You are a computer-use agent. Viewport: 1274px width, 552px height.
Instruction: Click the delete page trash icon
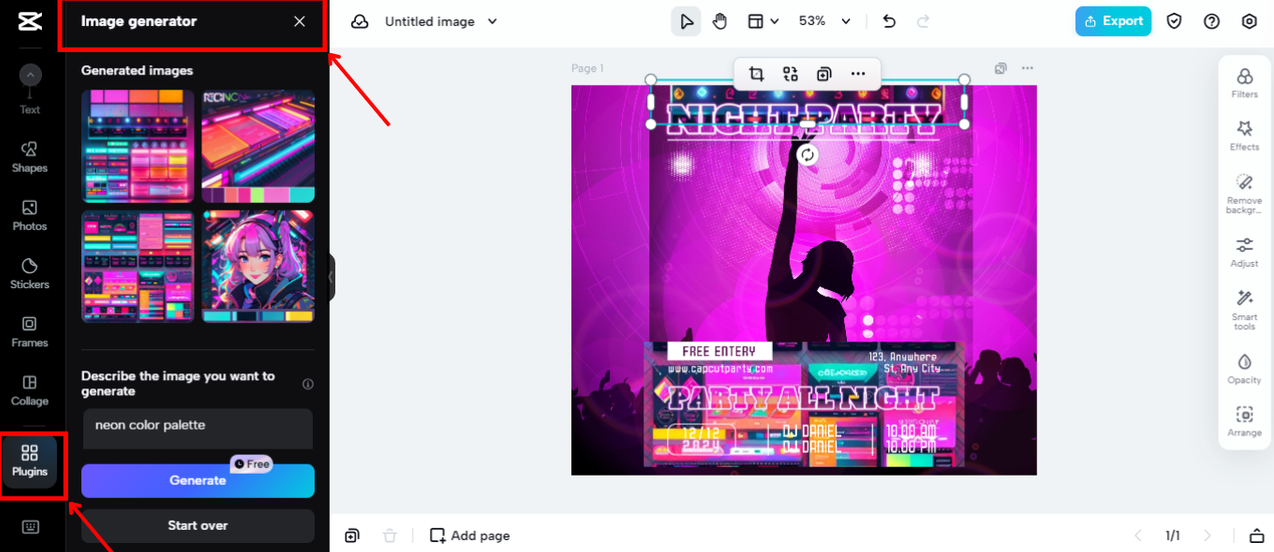[390, 536]
